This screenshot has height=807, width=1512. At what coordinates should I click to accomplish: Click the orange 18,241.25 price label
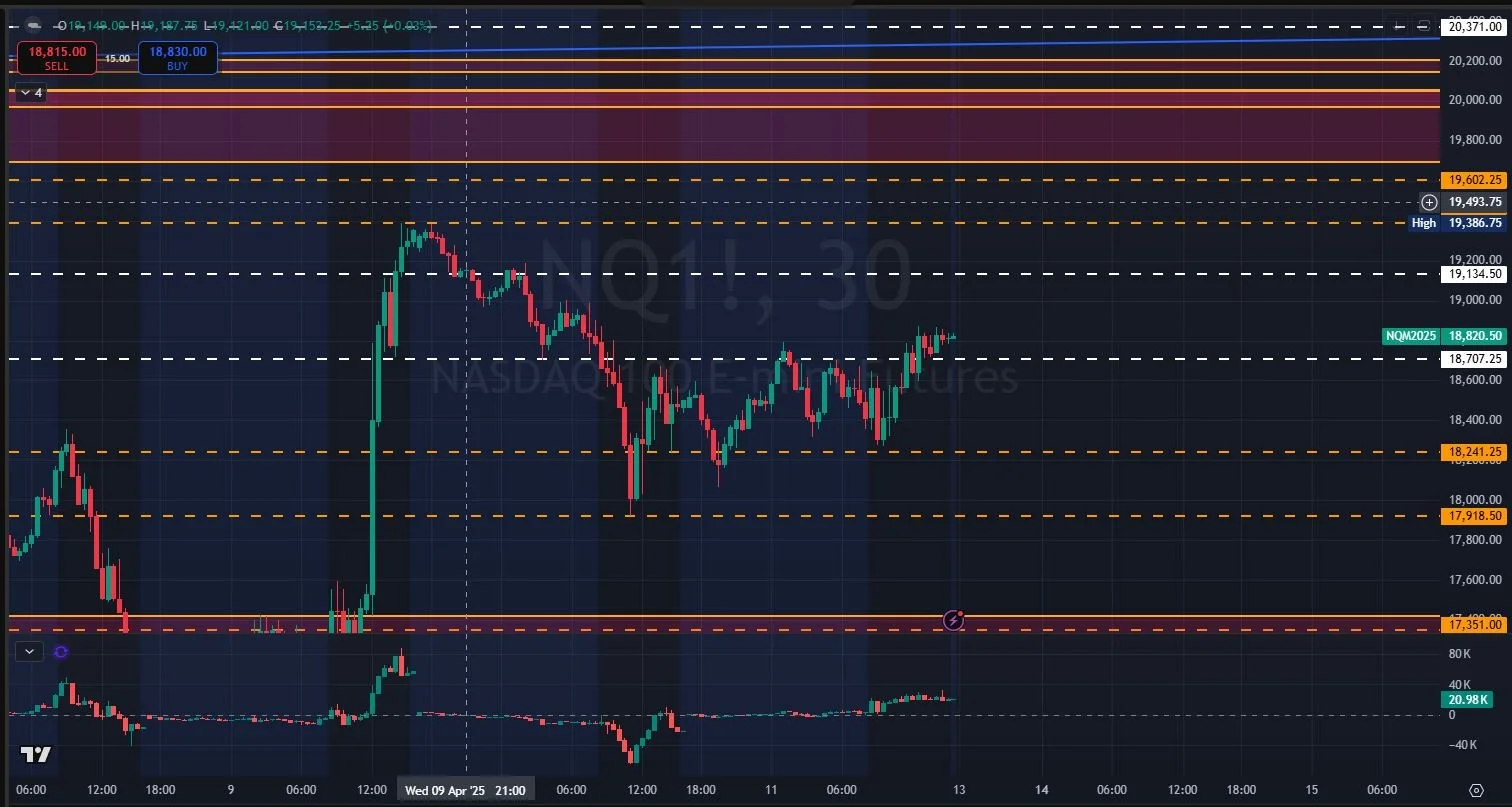coord(1473,452)
